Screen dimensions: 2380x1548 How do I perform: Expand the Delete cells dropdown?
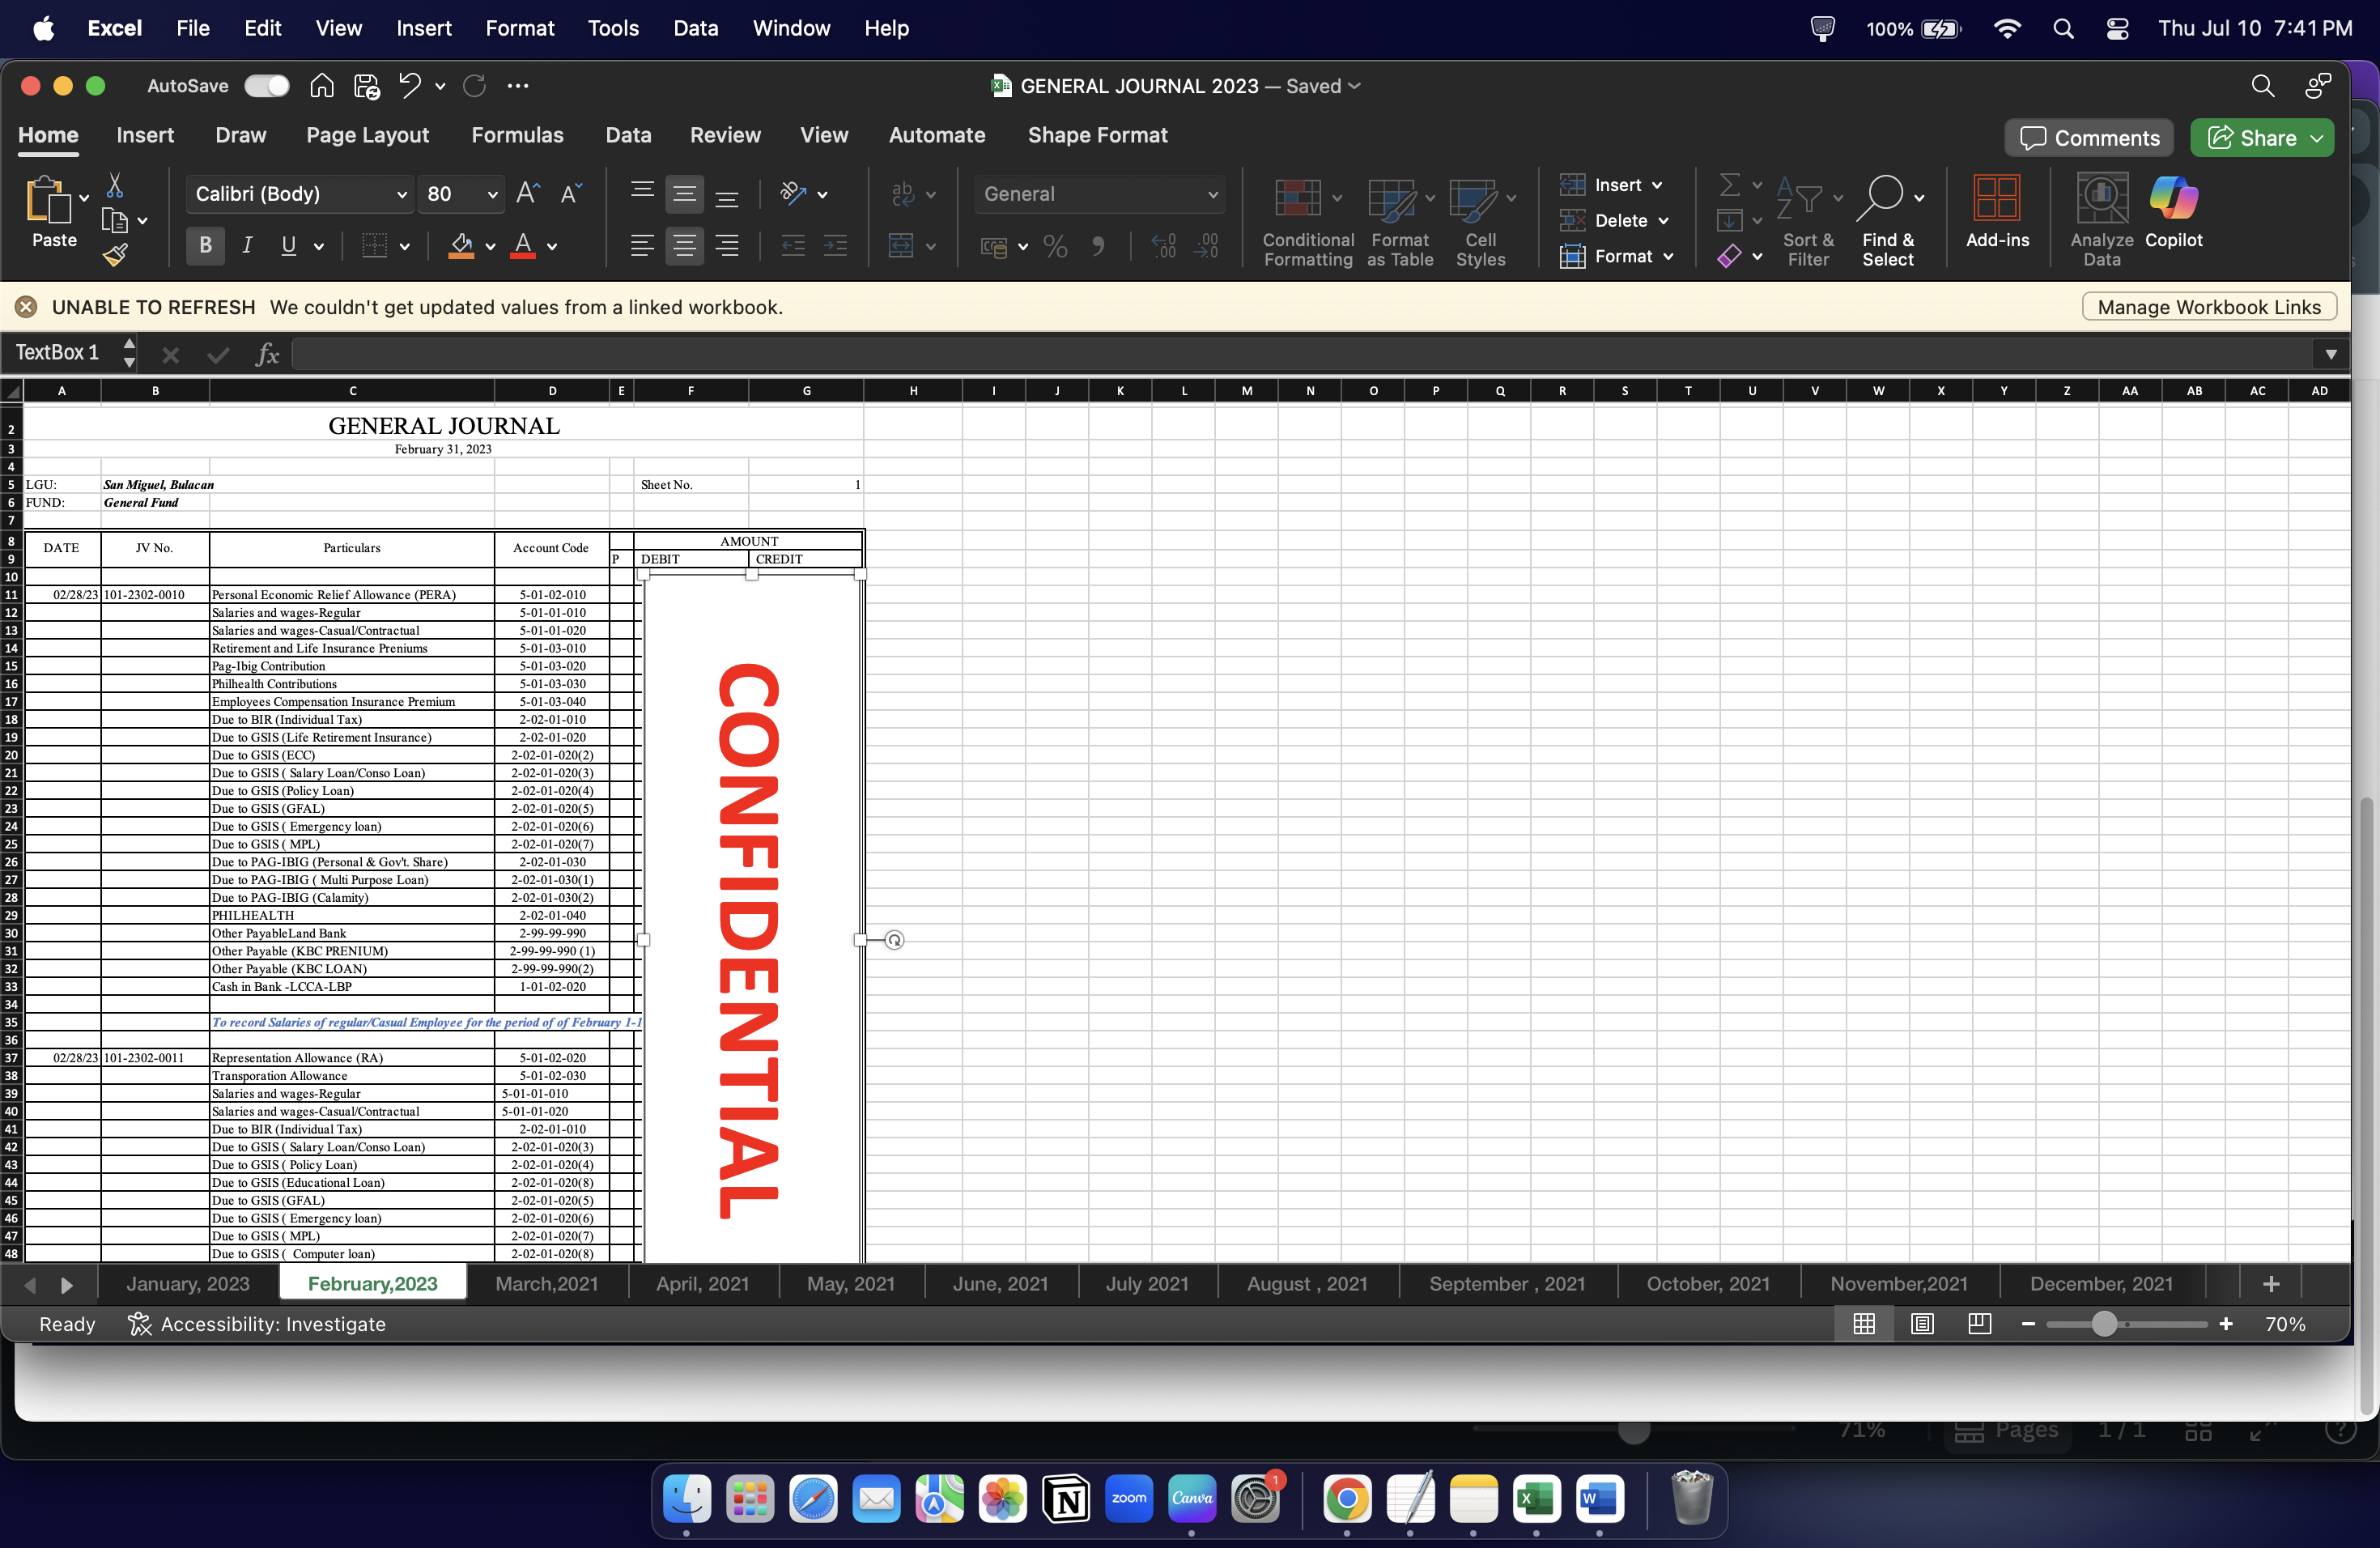pyautogui.click(x=1663, y=221)
